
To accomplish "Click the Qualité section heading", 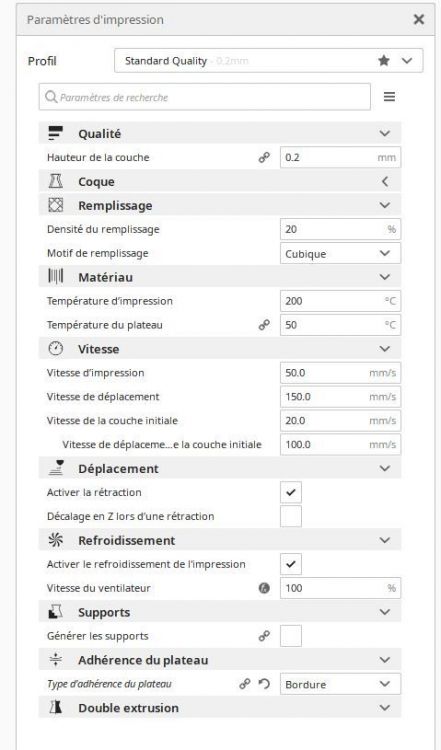I will 99,134.
